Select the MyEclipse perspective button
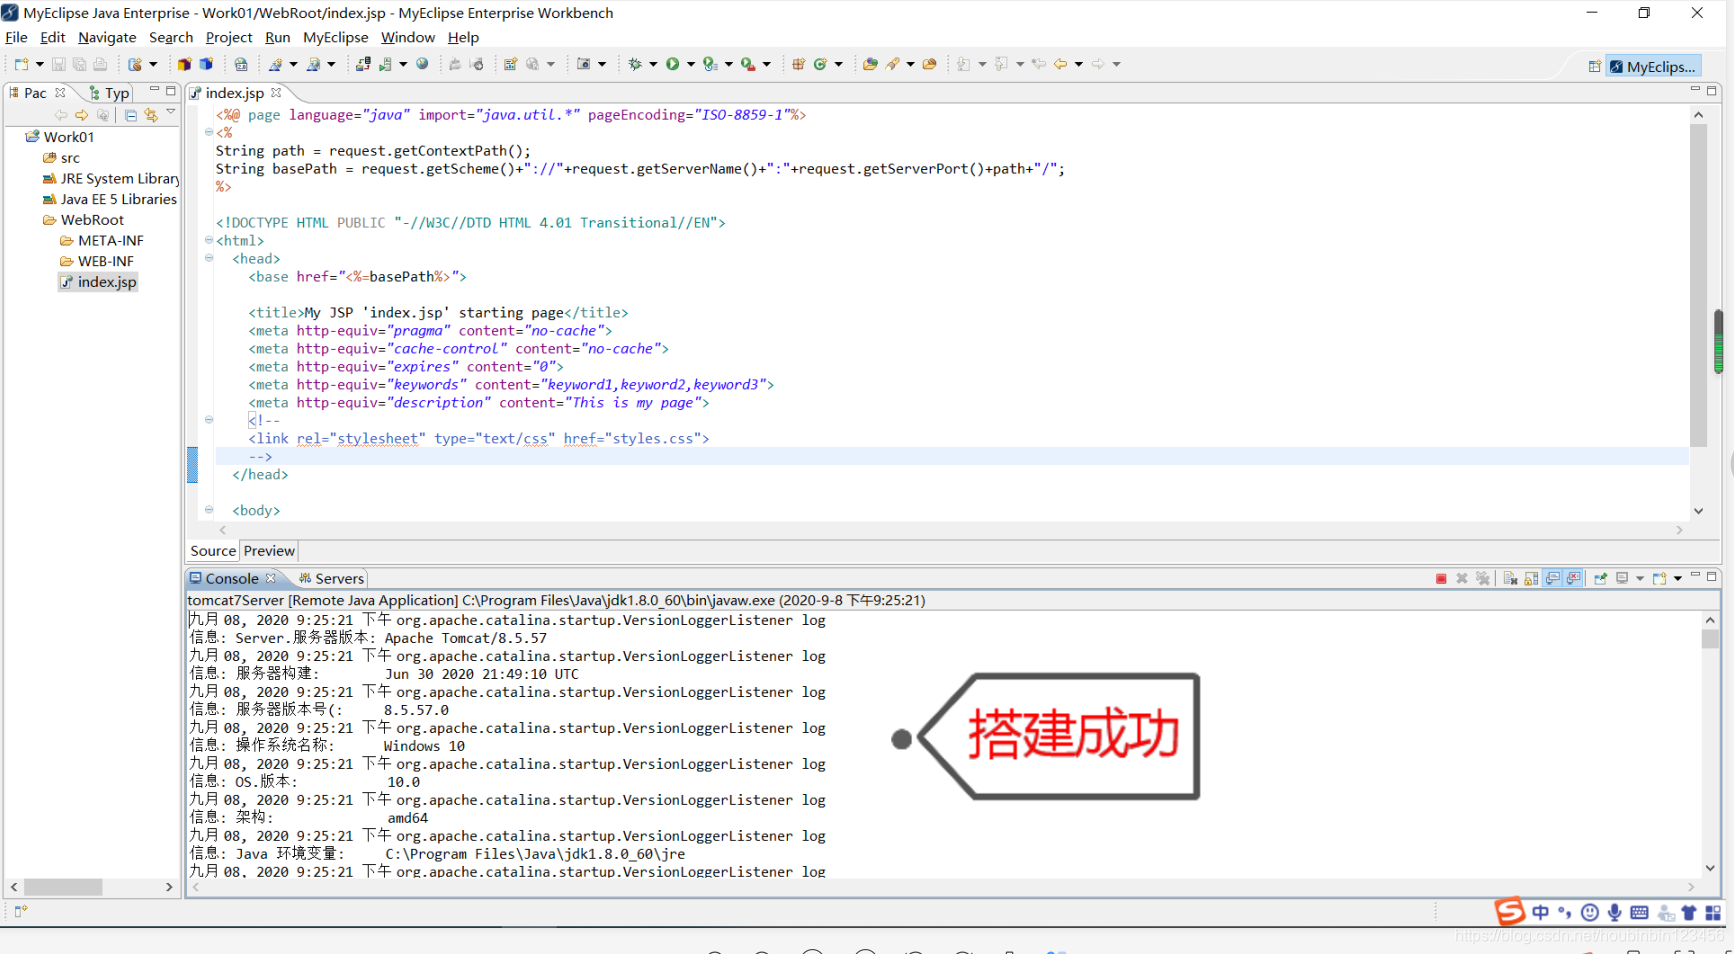The image size is (1734, 954). click(x=1652, y=67)
